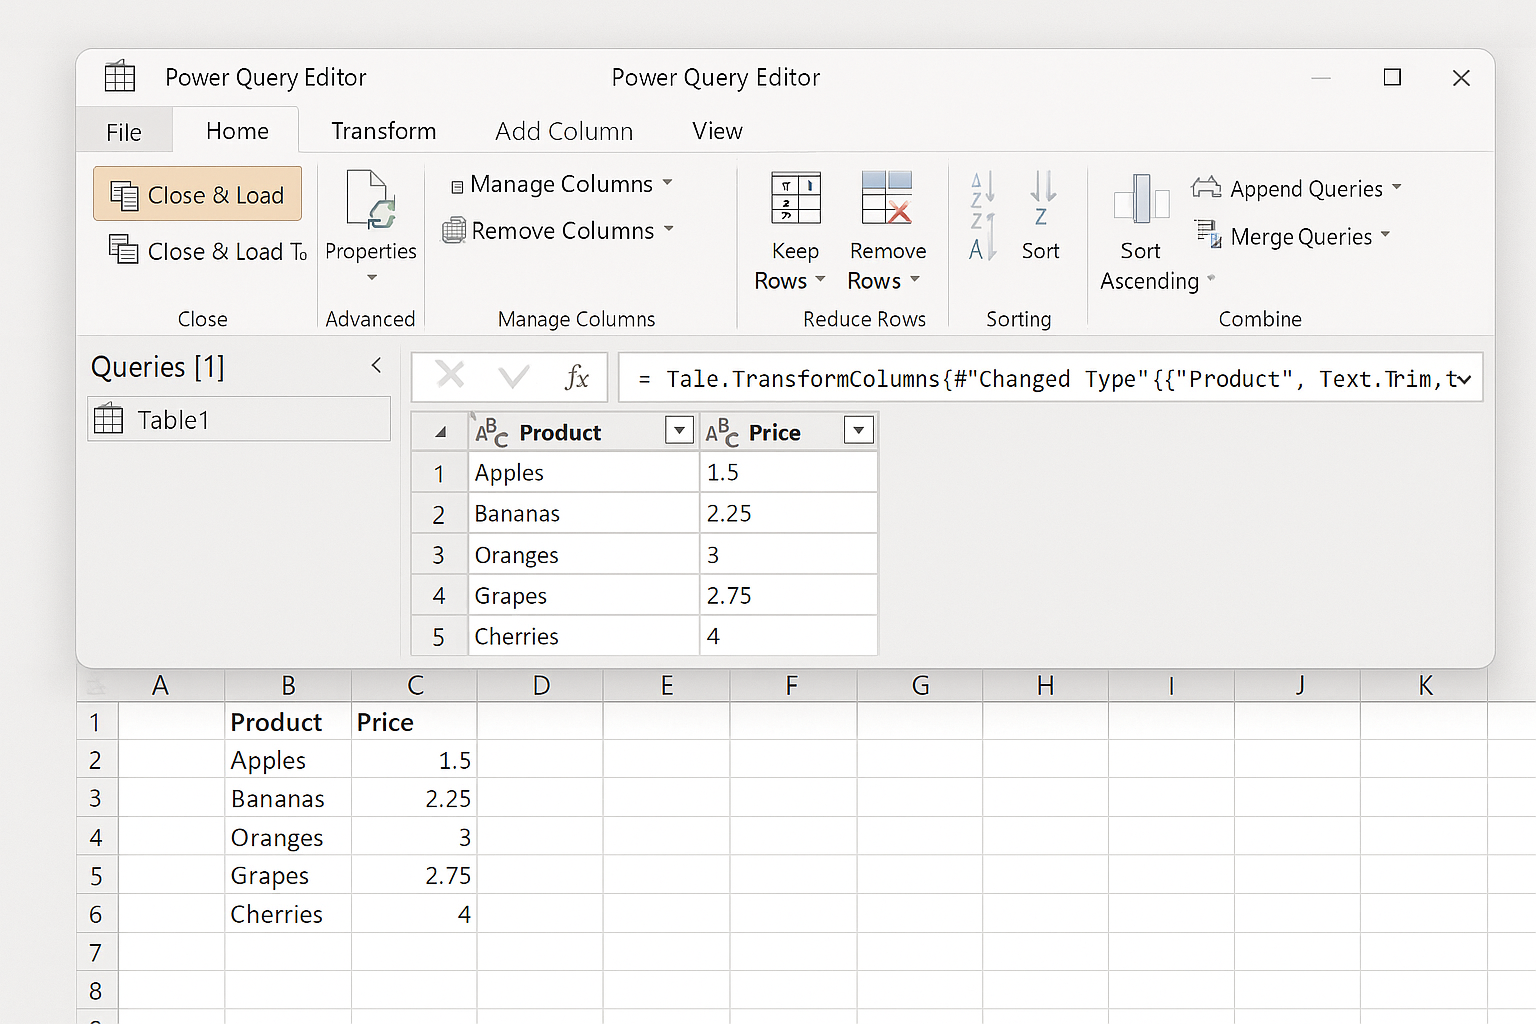This screenshot has width=1536, height=1024.
Task: Switch to the View tab
Action: 717,131
